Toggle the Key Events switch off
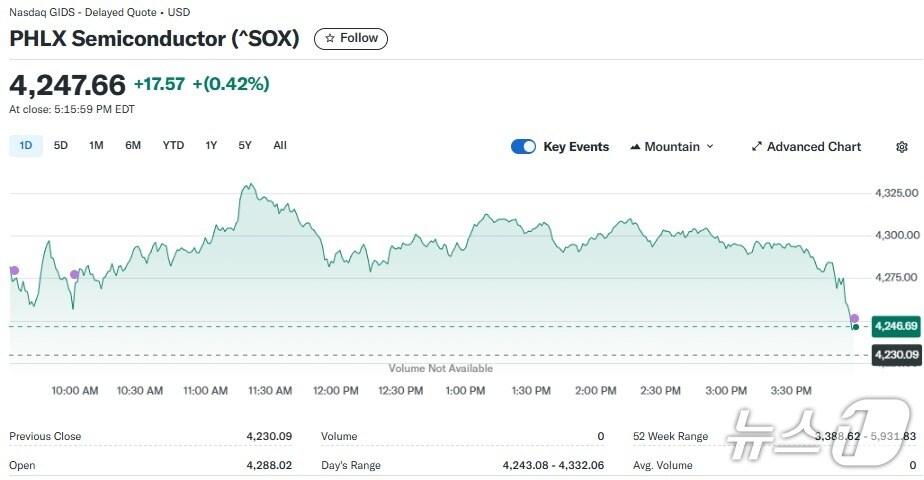The height and width of the screenshot is (480, 924). [x=523, y=147]
